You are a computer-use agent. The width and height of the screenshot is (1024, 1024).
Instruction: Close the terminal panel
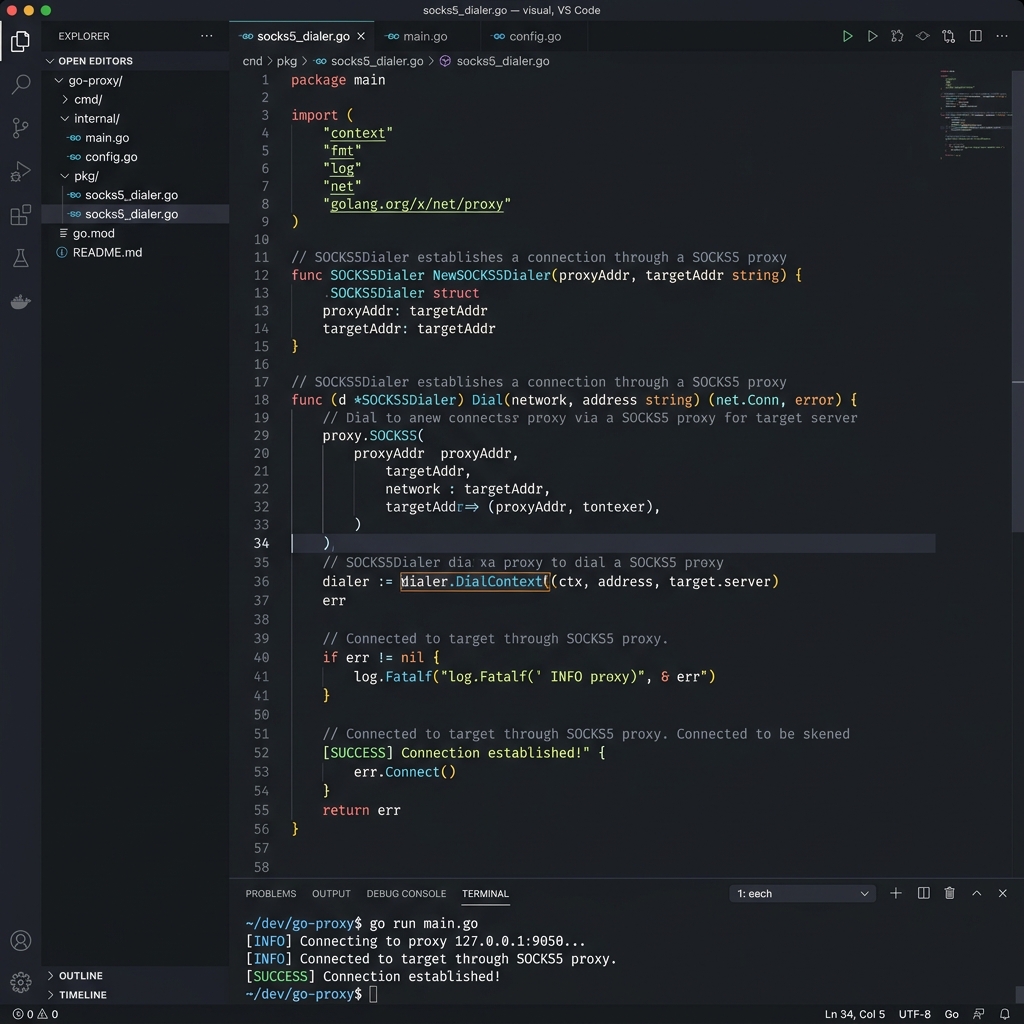pos(1002,893)
